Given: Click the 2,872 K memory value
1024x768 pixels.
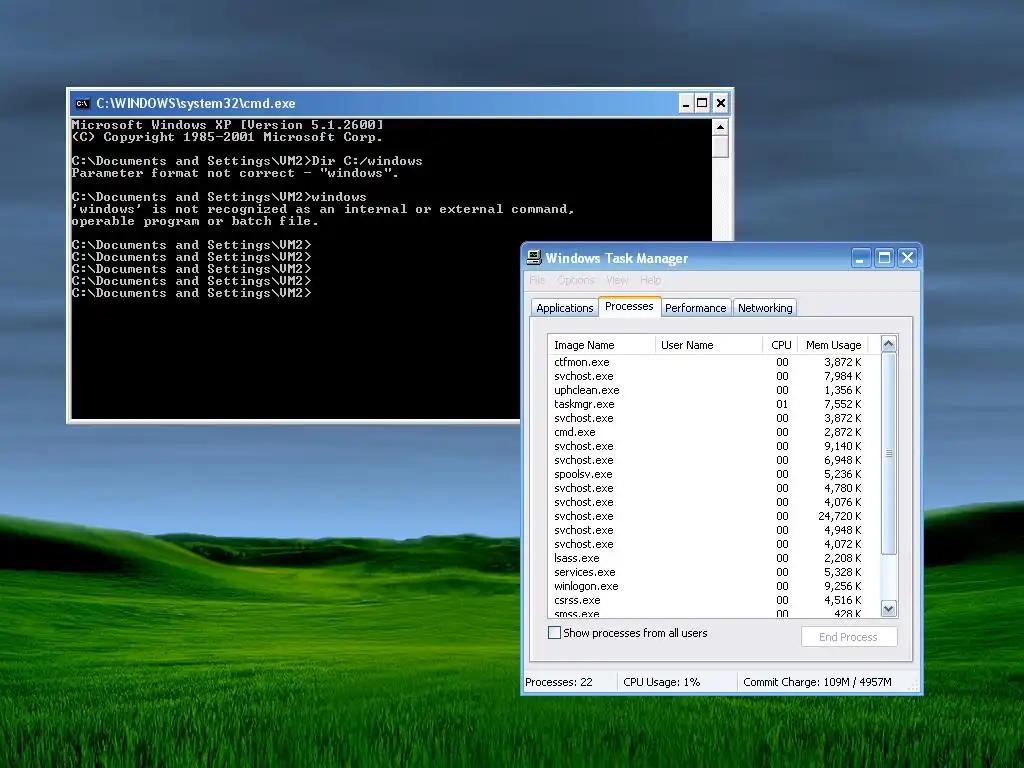Looking at the screenshot, I should (842, 432).
